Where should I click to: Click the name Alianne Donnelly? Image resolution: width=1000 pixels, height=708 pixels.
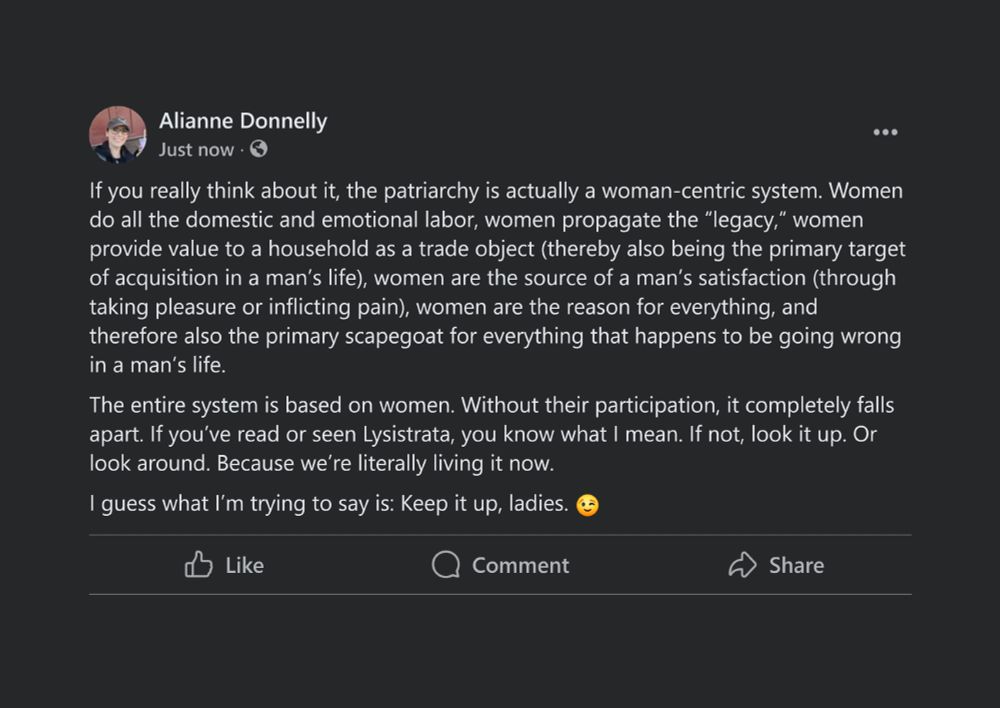243,120
